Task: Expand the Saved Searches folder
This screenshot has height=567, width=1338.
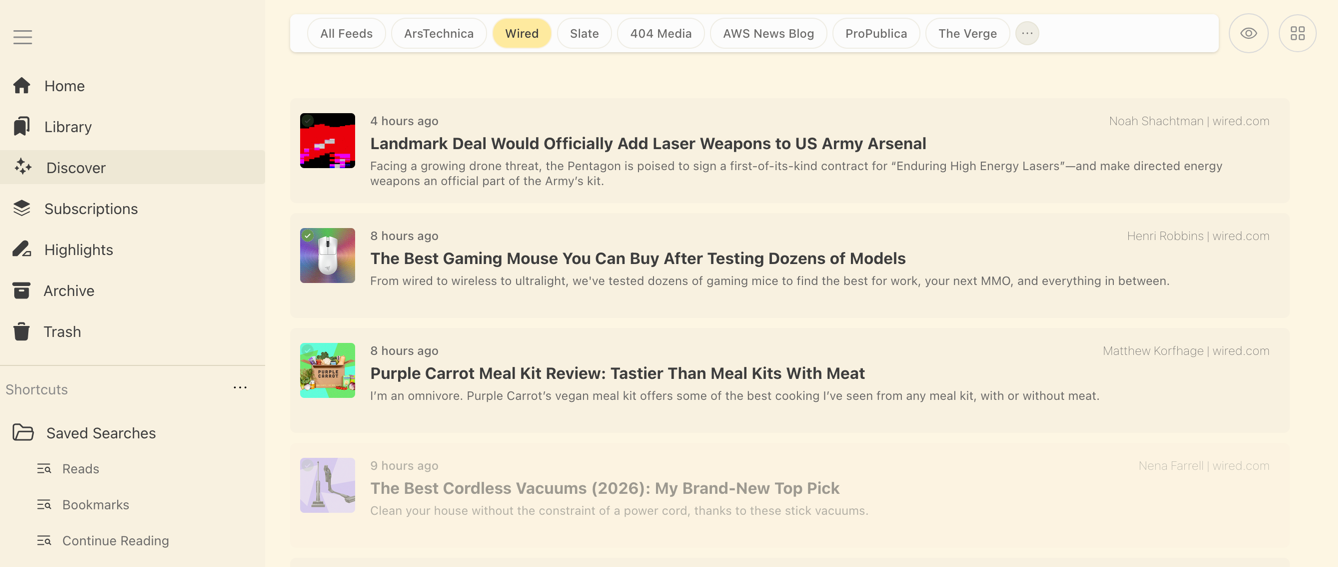Action: [101, 433]
